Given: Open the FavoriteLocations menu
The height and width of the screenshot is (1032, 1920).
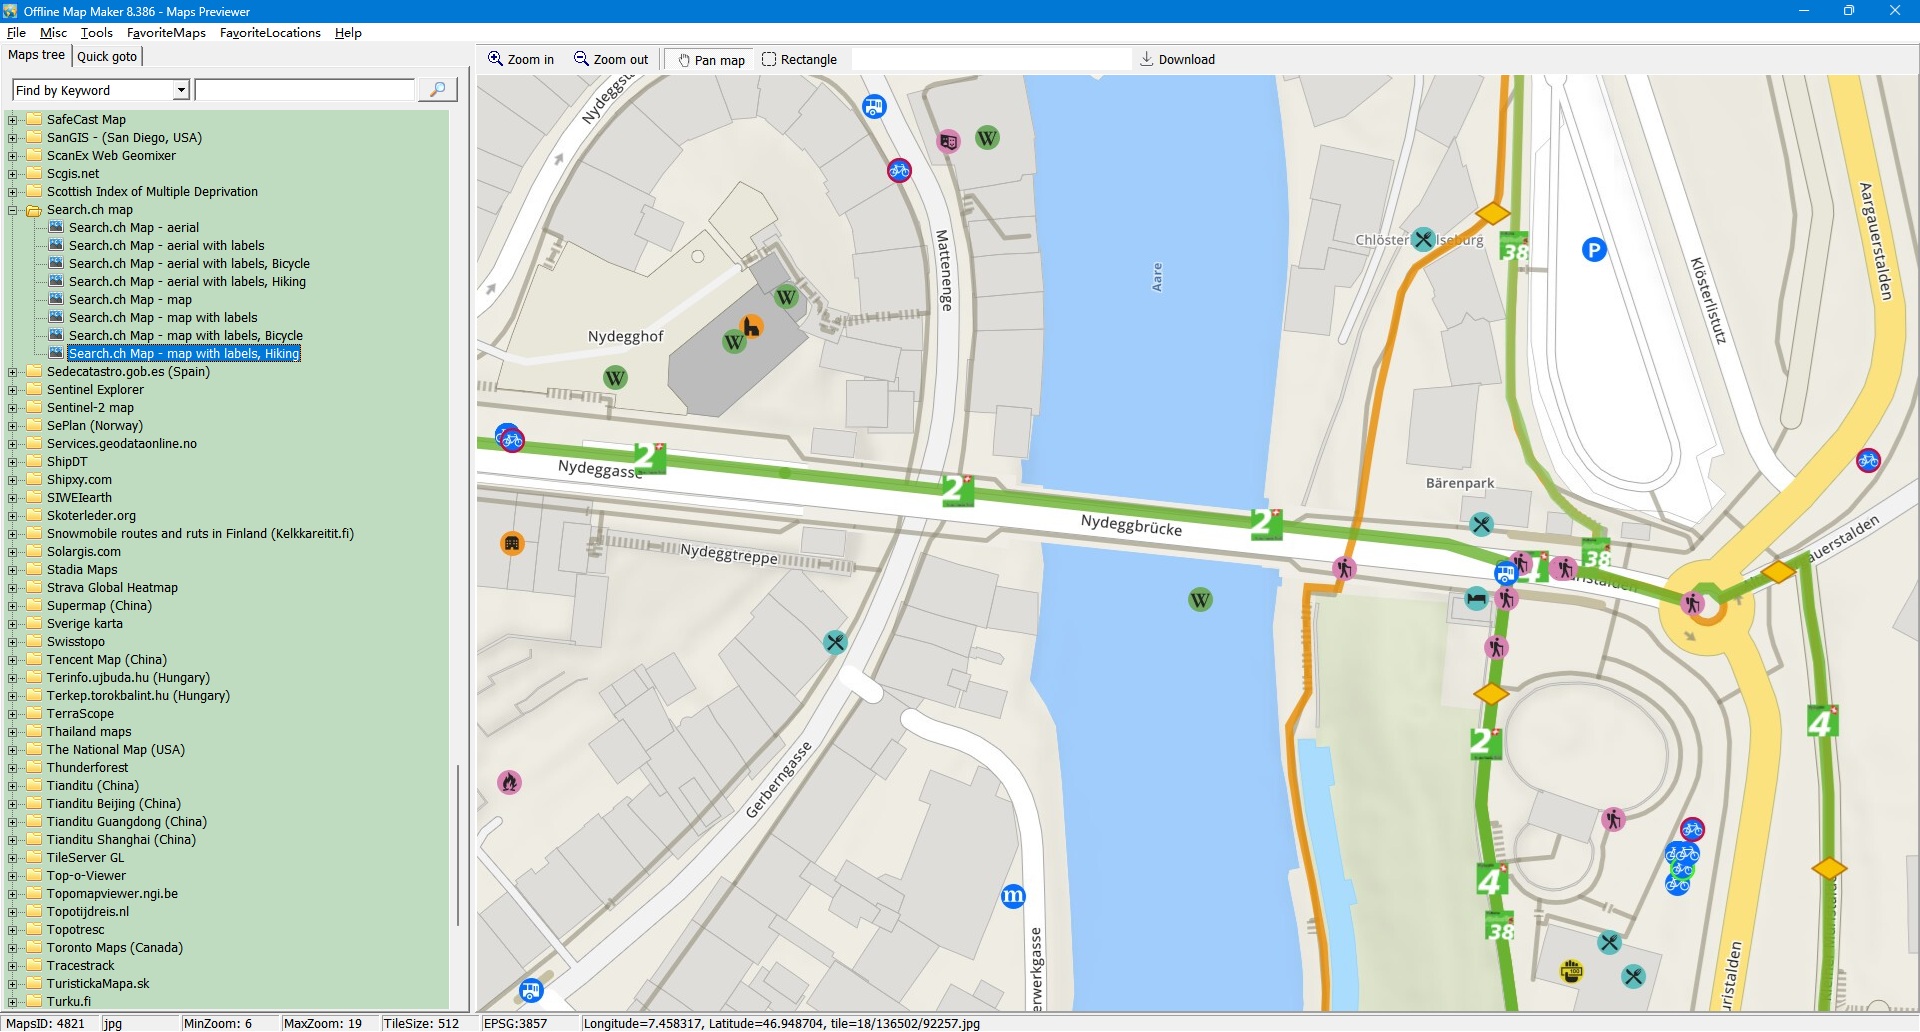Looking at the screenshot, I should point(270,33).
